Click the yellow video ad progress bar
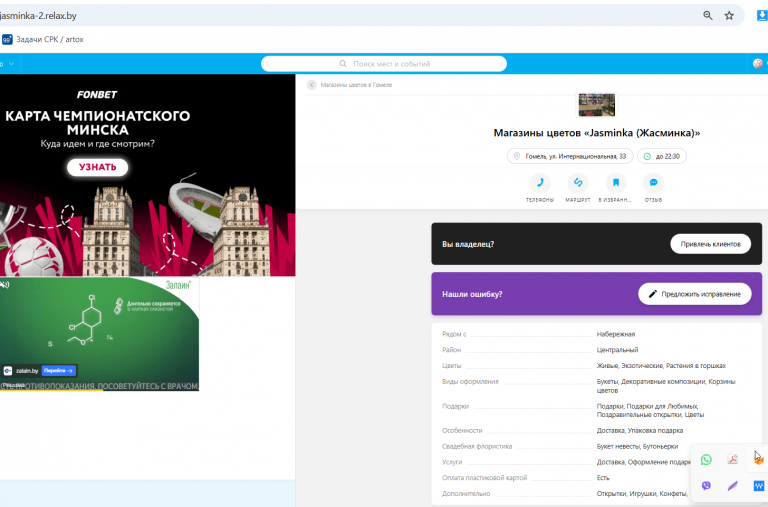 [x=51, y=390]
